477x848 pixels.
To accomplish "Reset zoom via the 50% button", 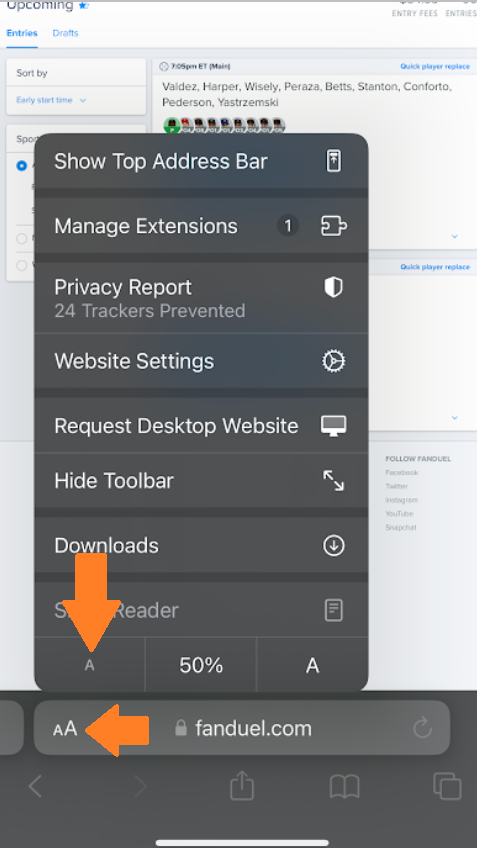I will tap(201, 665).
